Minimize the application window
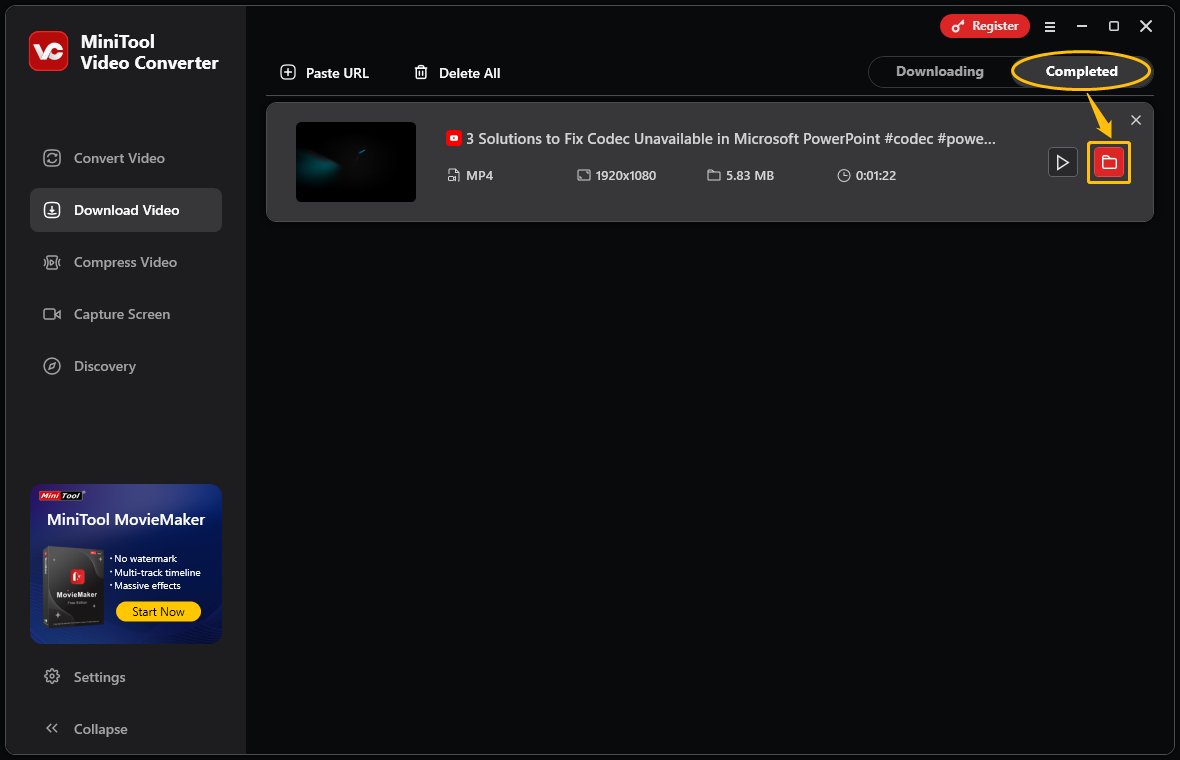This screenshot has height=760, width=1180. click(x=1082, y=26)
